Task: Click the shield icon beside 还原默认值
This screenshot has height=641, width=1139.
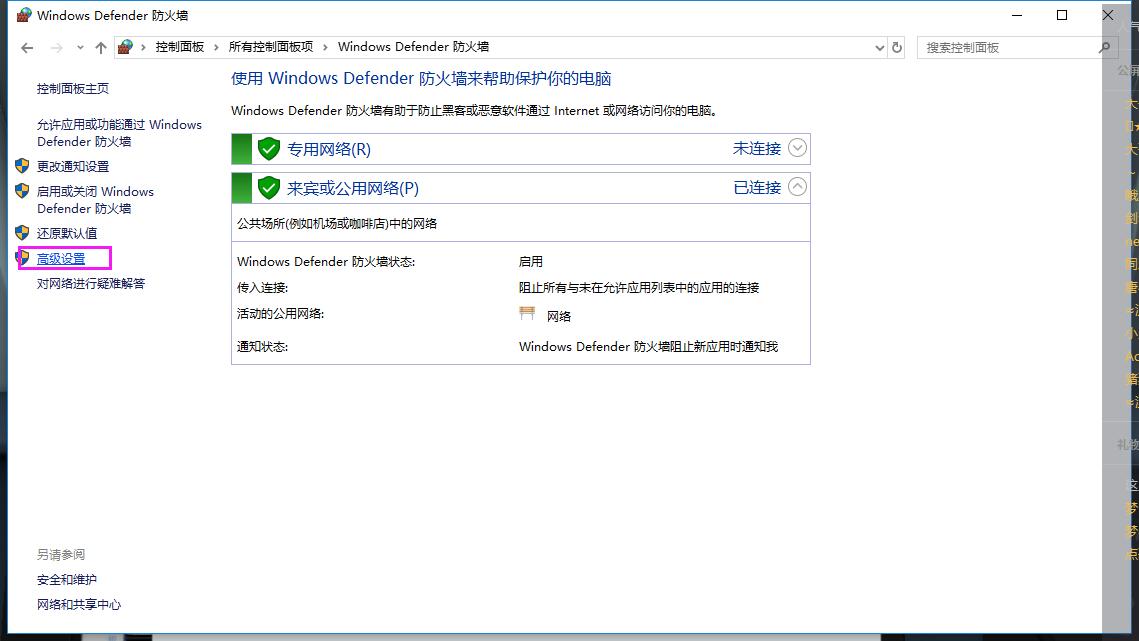Action: pos(22,233)
